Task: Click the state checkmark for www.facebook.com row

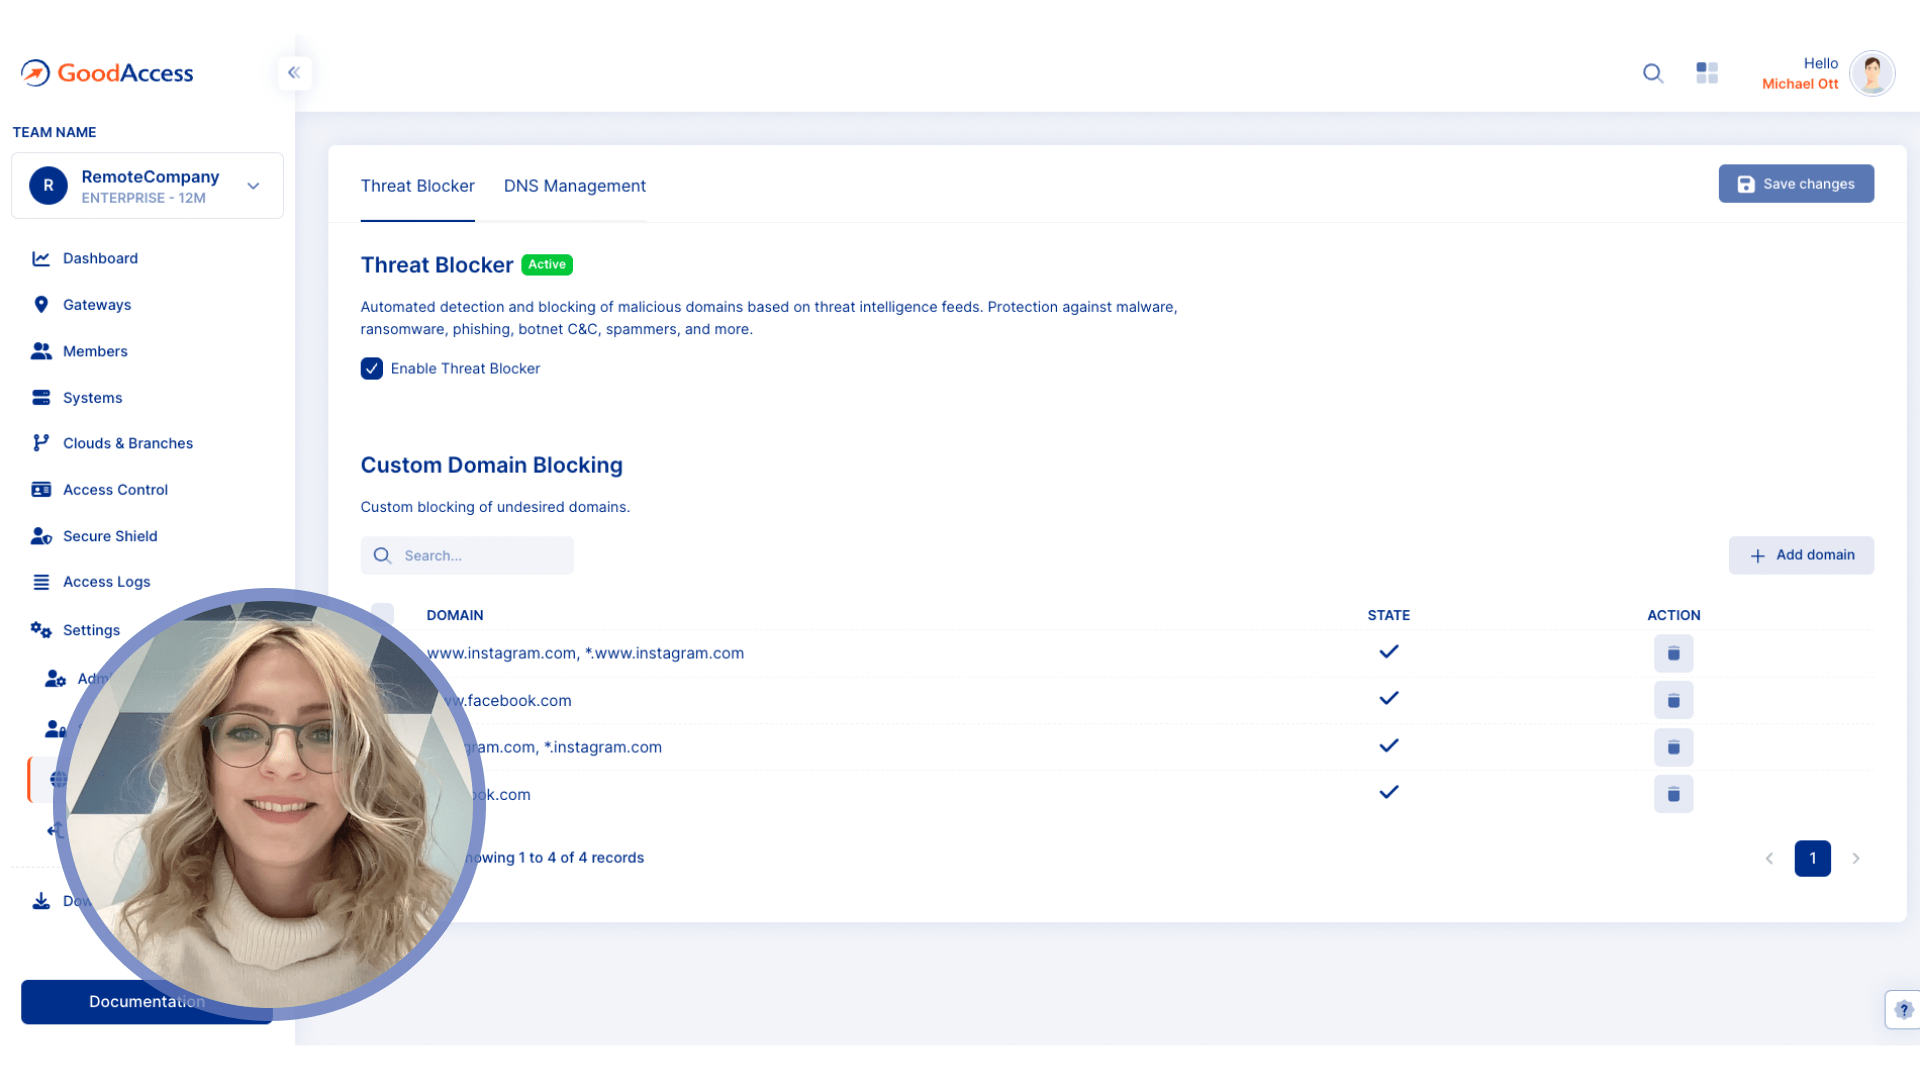Action: pyautogui.click(x=1388, y=698)
